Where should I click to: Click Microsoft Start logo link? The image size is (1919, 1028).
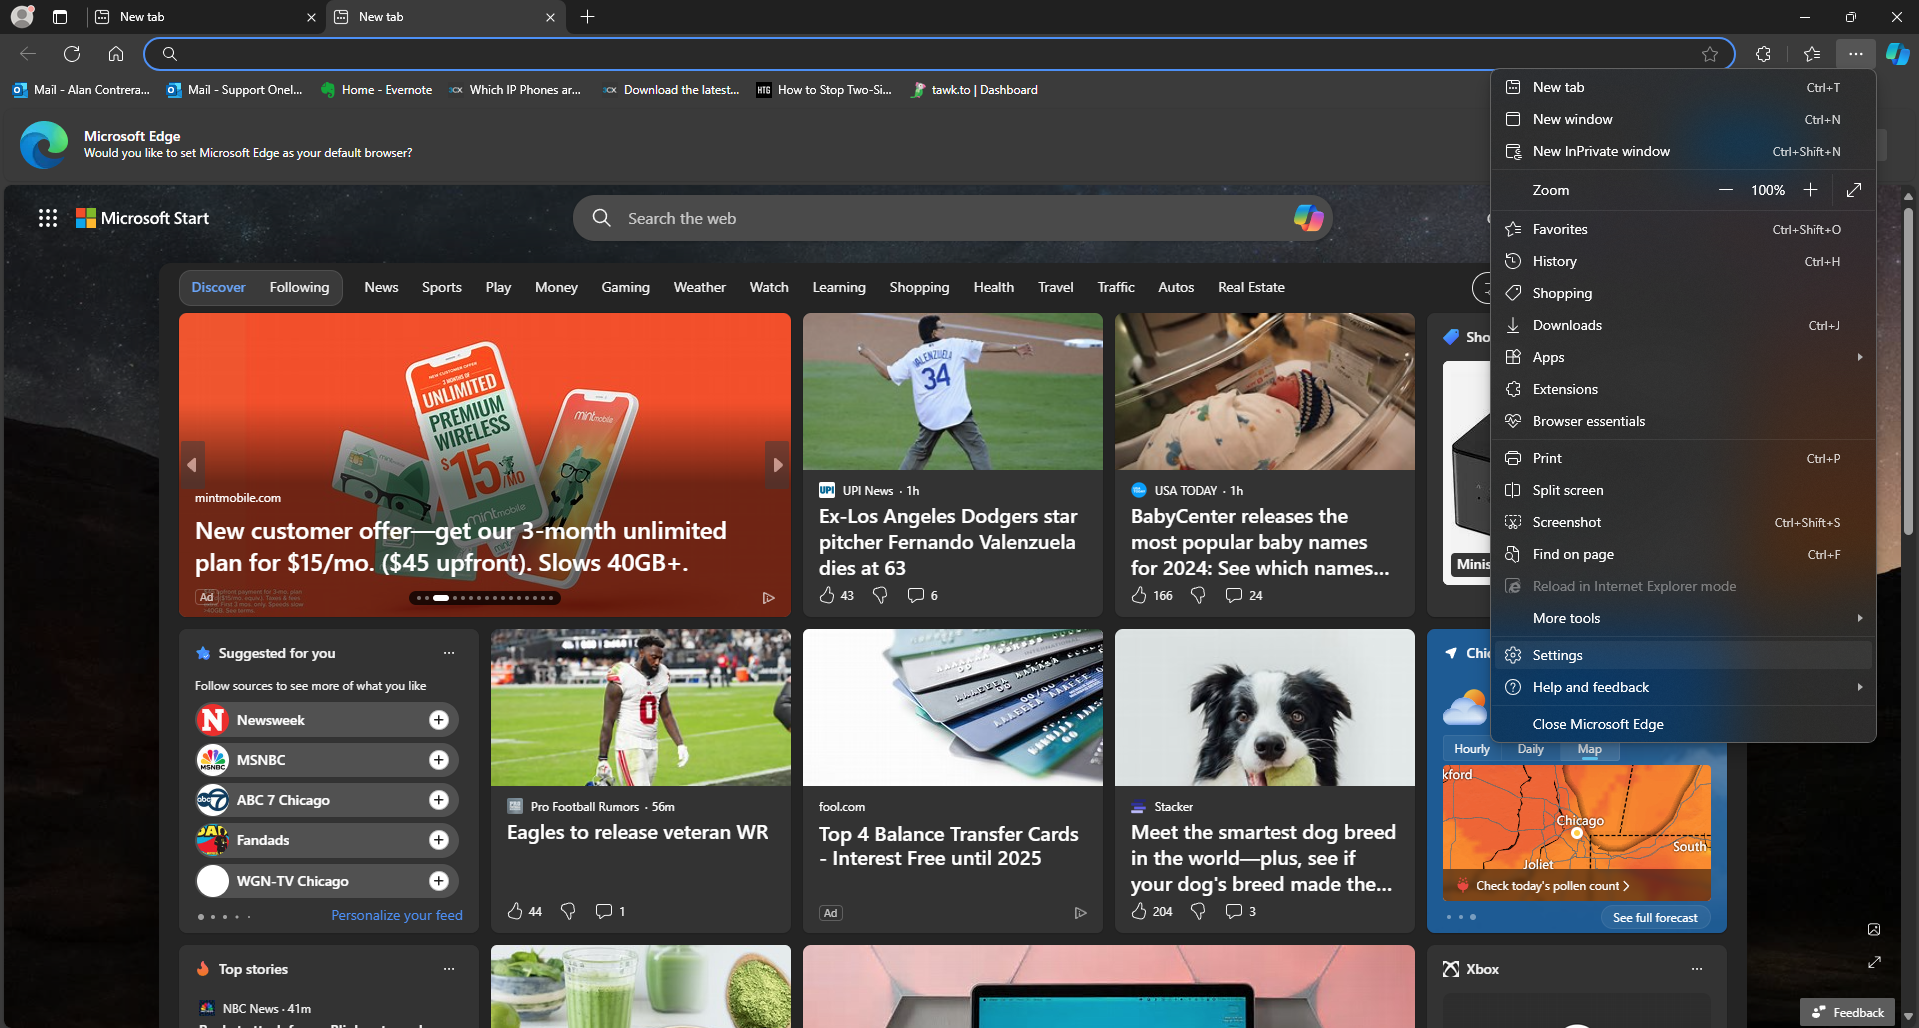pyautogui.click(x=143, y=218)
